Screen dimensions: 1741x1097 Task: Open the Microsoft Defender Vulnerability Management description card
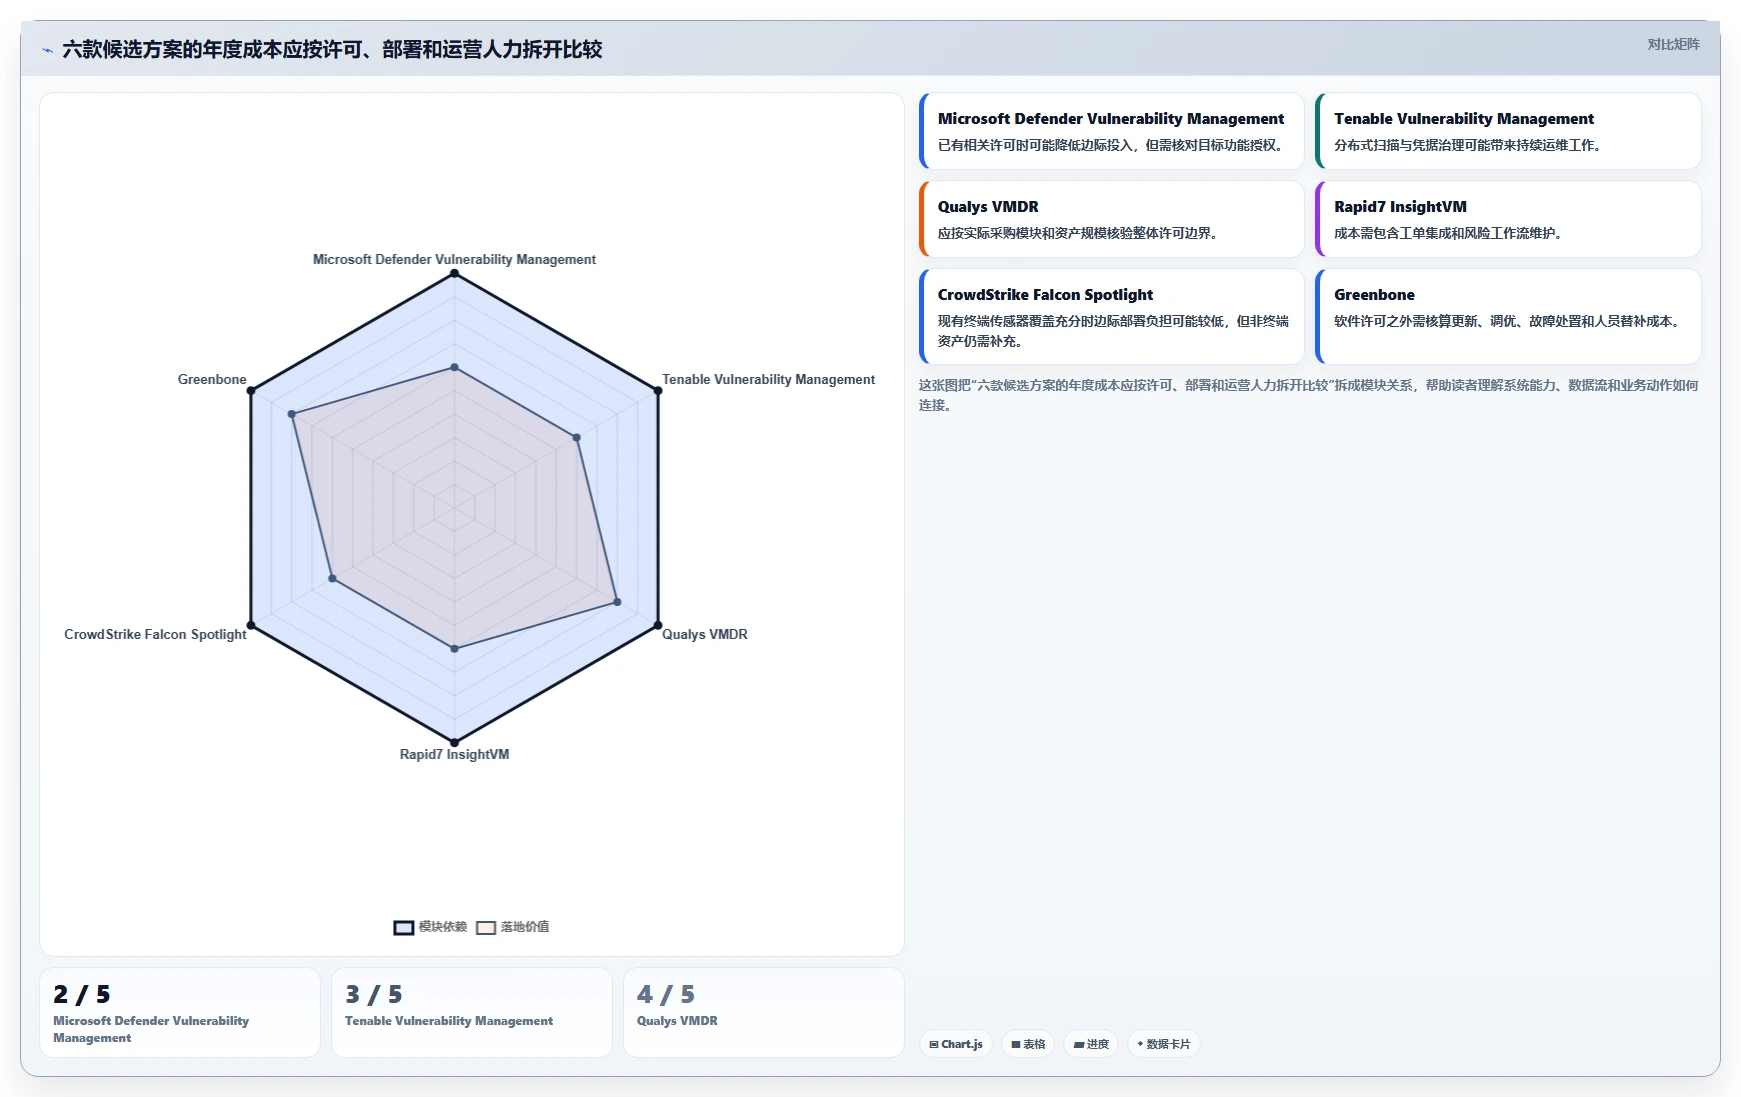[1112, 131]
